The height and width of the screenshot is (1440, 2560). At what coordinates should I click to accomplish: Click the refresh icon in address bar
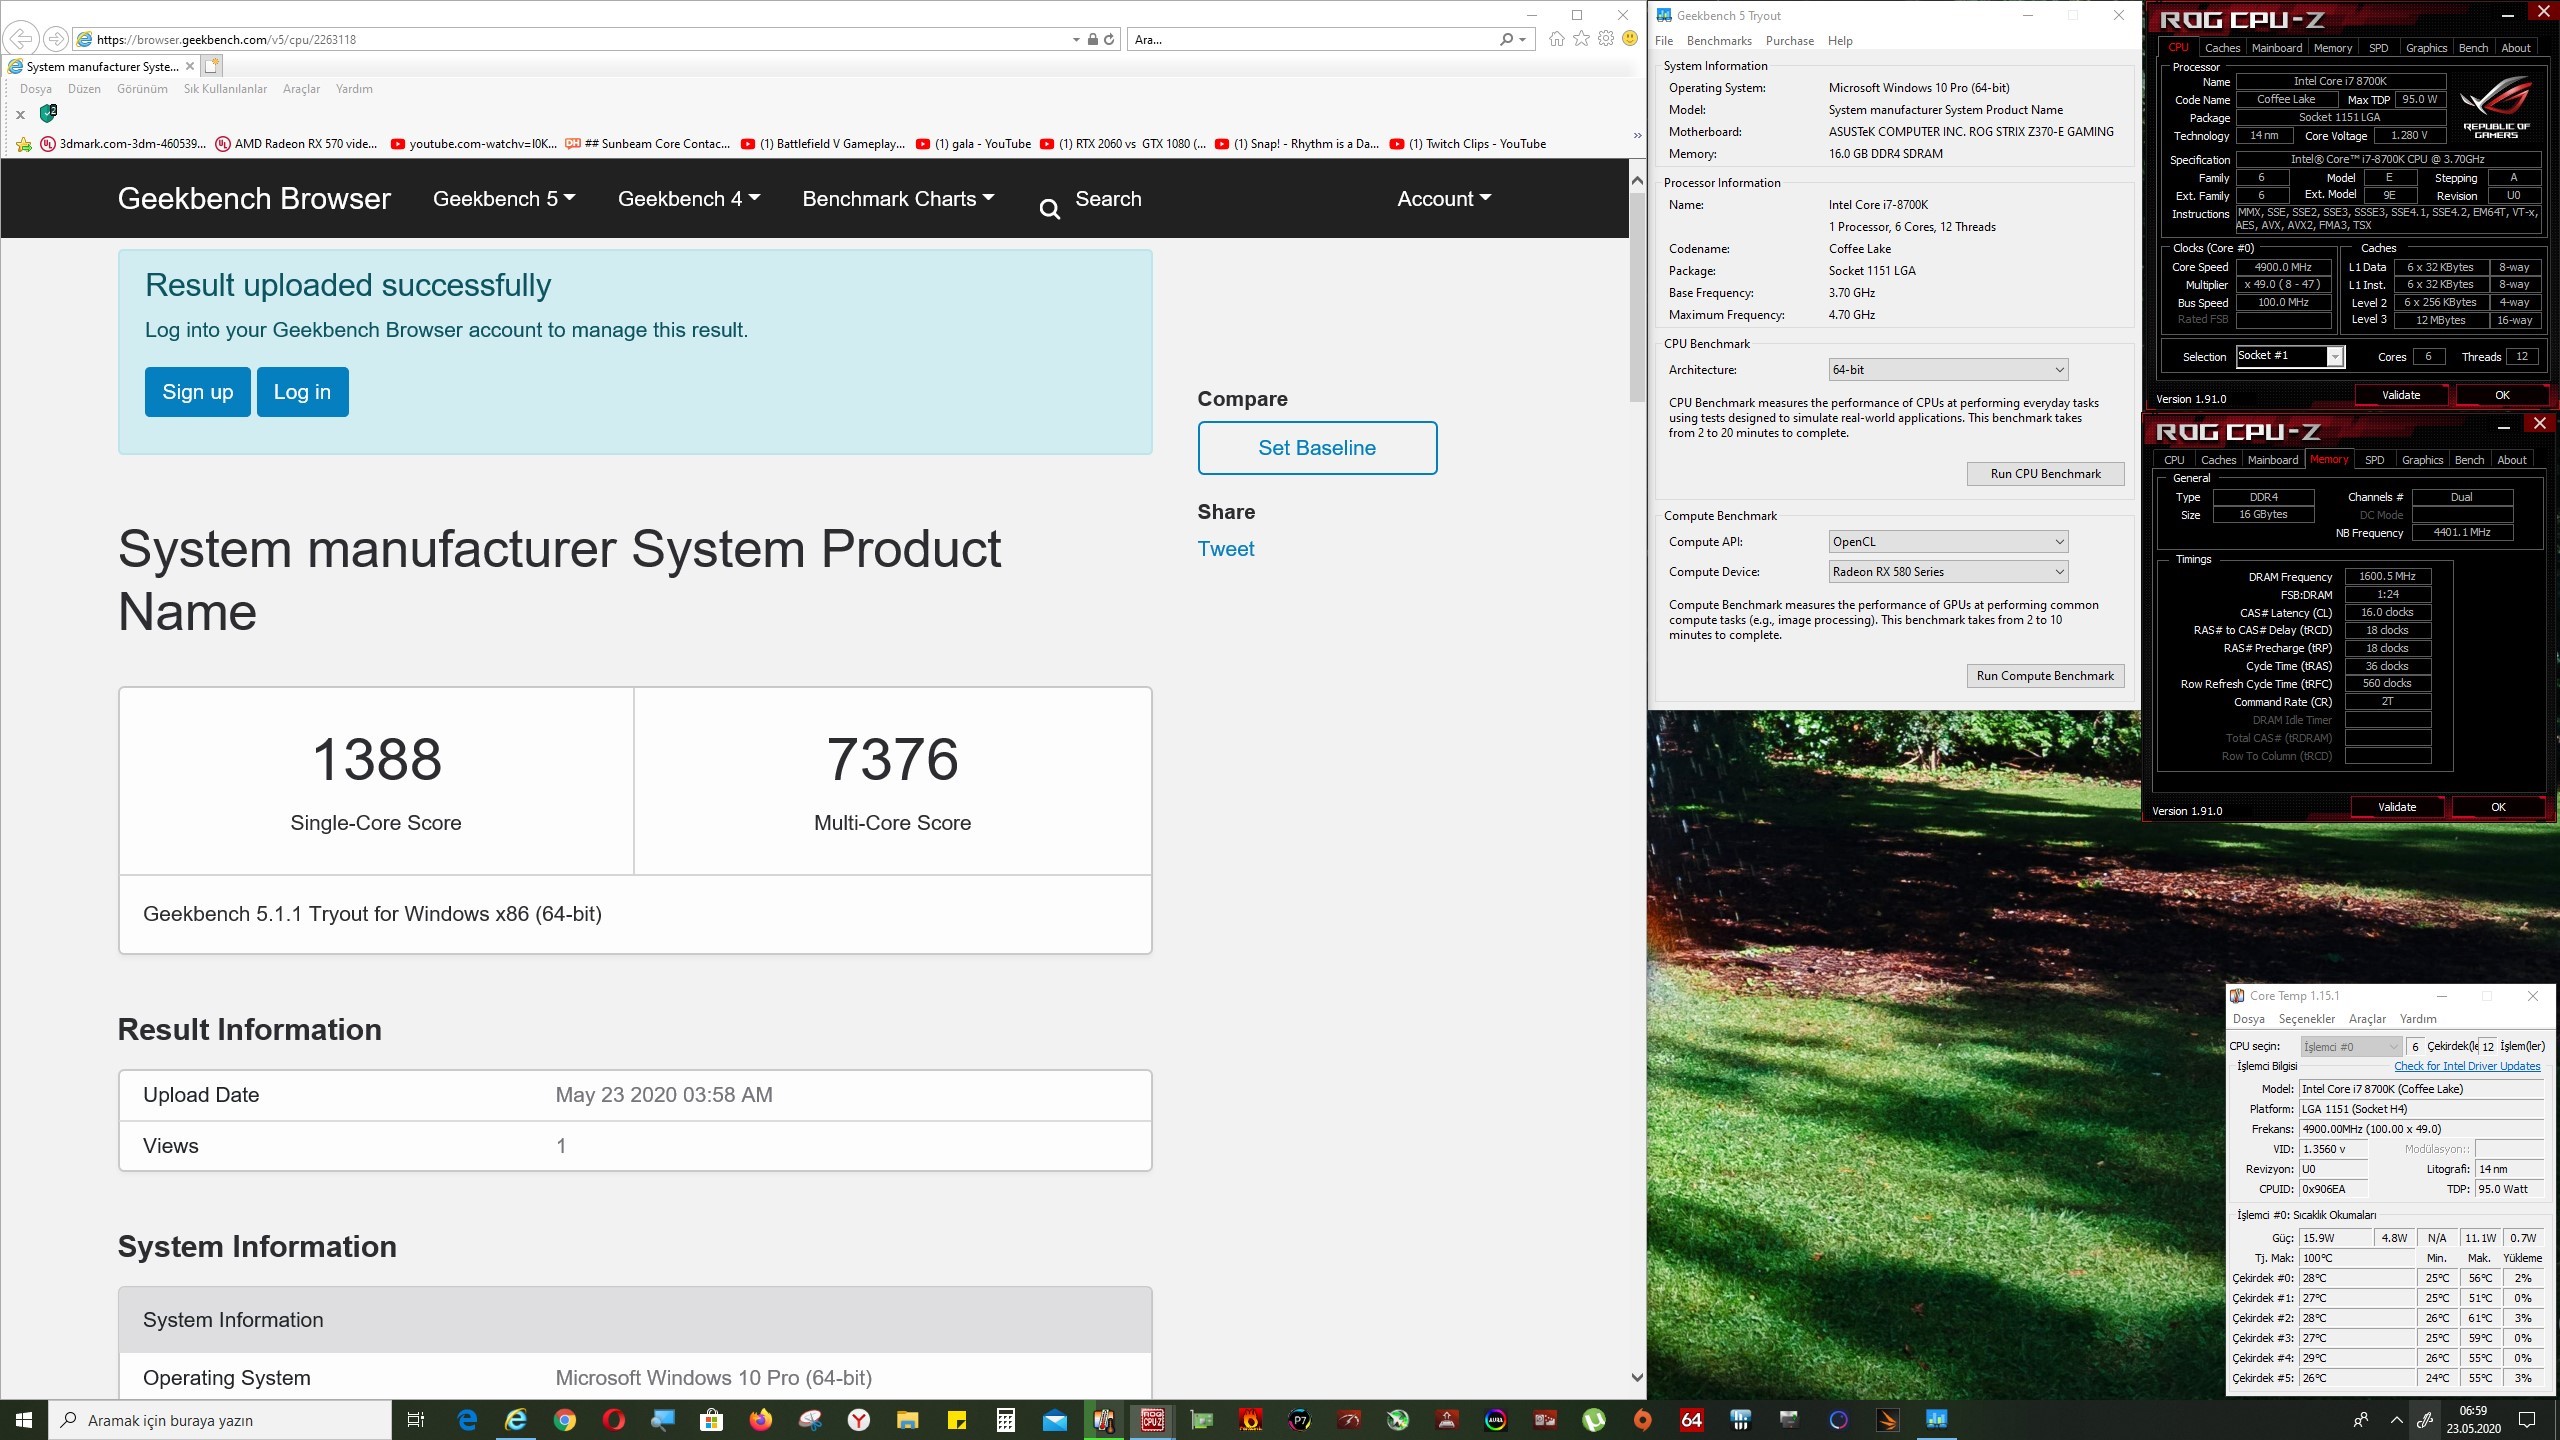1109,39
